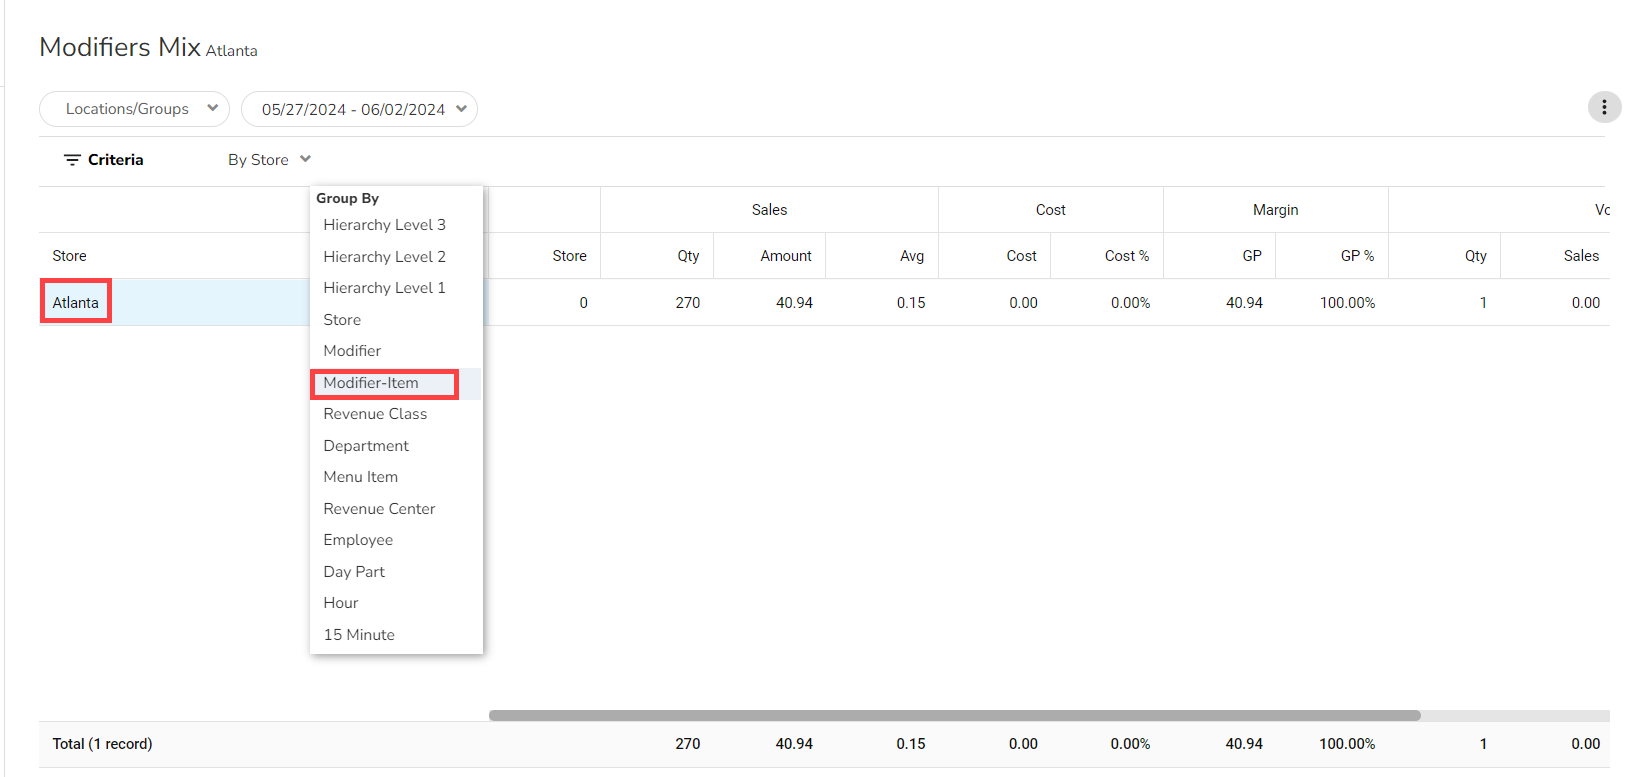The height and width of the screenshot is (777, 1631).
Task: Pick Hierarchy Level 1 in Group By
Action: (x=384, y=288)
